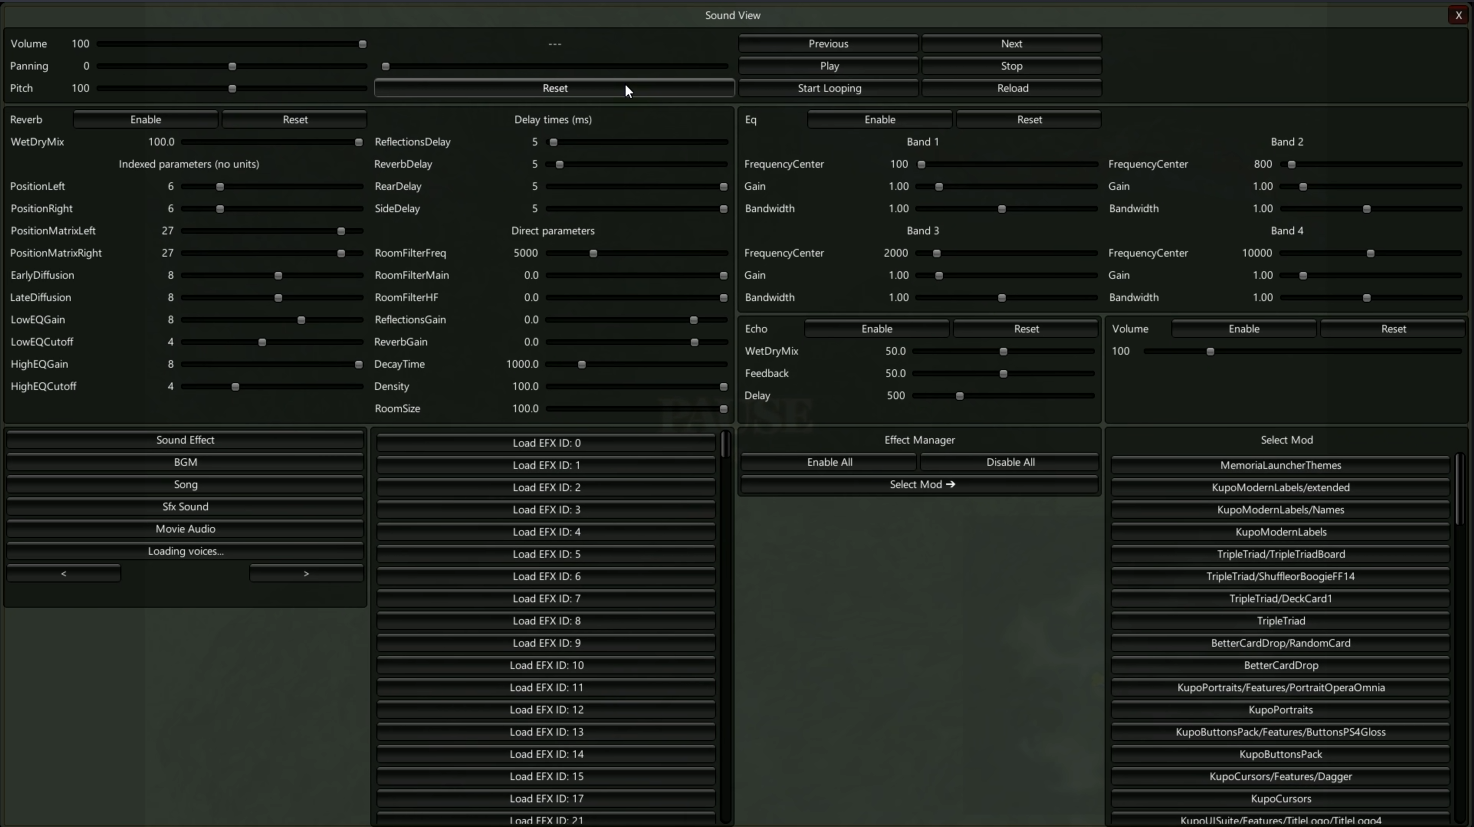The image size is (1474, 827).
Task: Adjust the LowEQCutoff slider
Action: [271, 342]
